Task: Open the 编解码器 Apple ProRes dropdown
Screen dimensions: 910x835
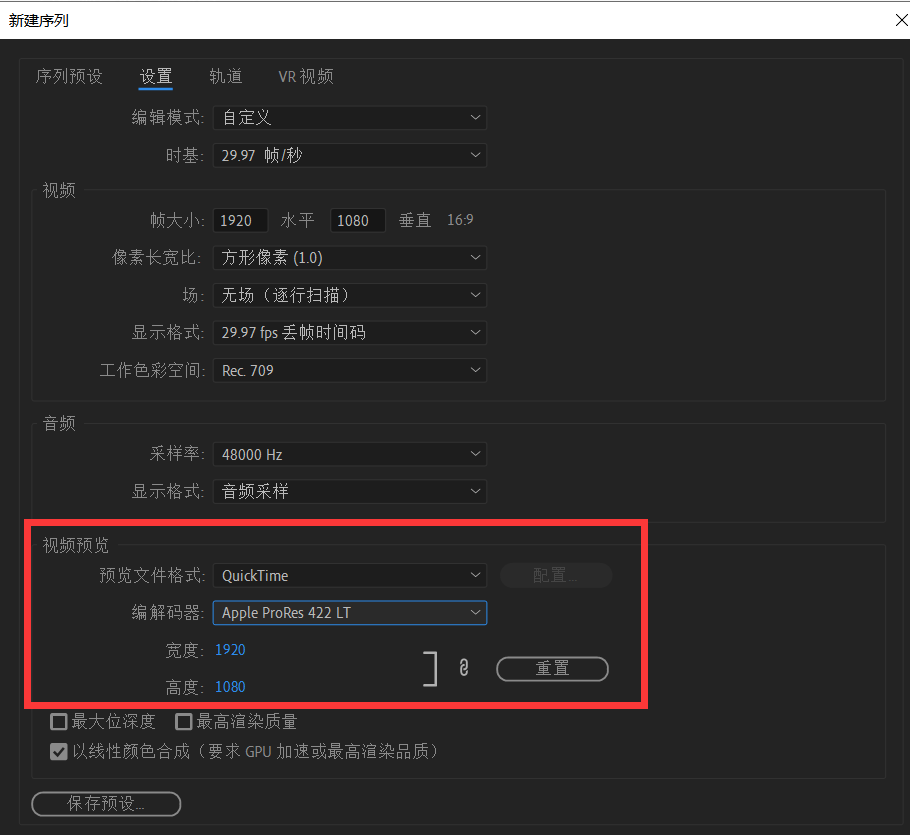Action: [x=350, y=613]
